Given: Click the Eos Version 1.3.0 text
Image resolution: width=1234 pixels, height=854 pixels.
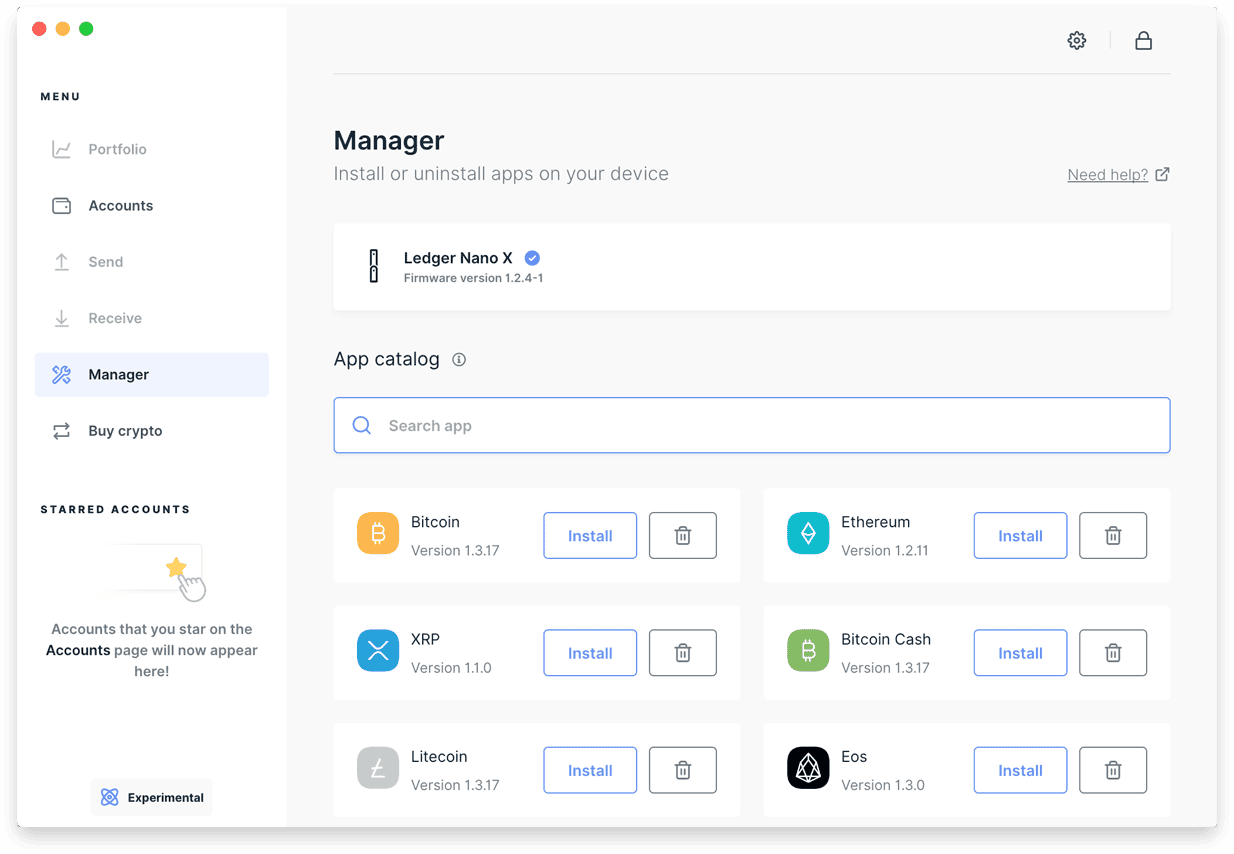Looking at the screenshot, I should coord(883,785).
